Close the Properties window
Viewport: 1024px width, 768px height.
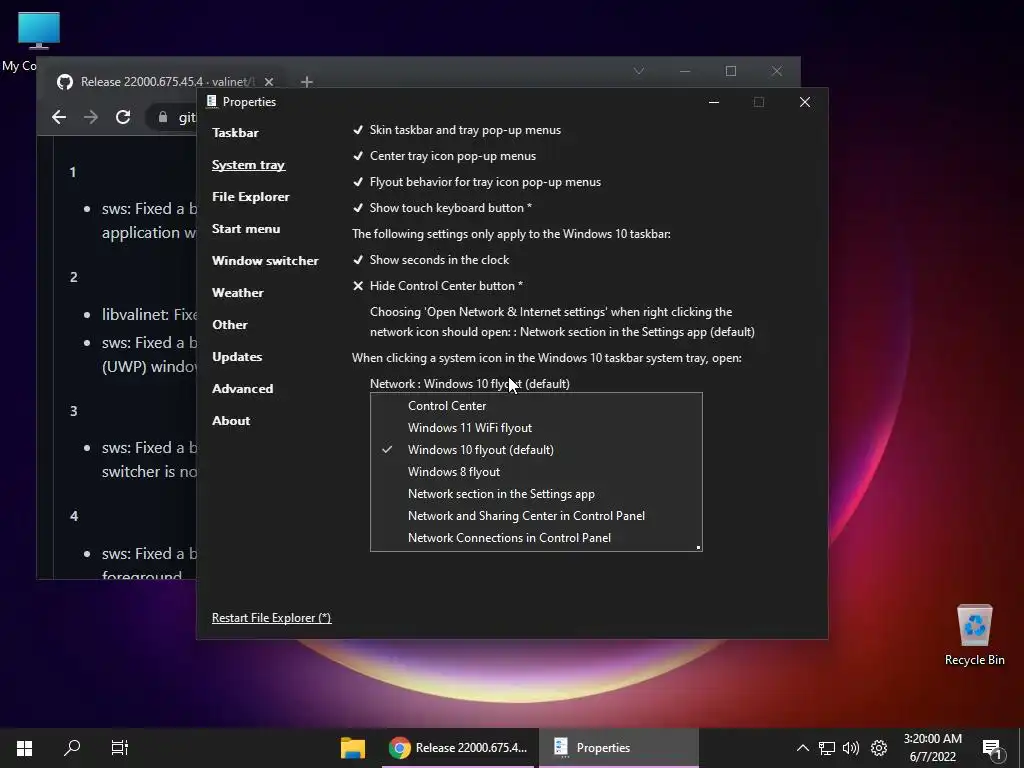[x=805, y=102]
